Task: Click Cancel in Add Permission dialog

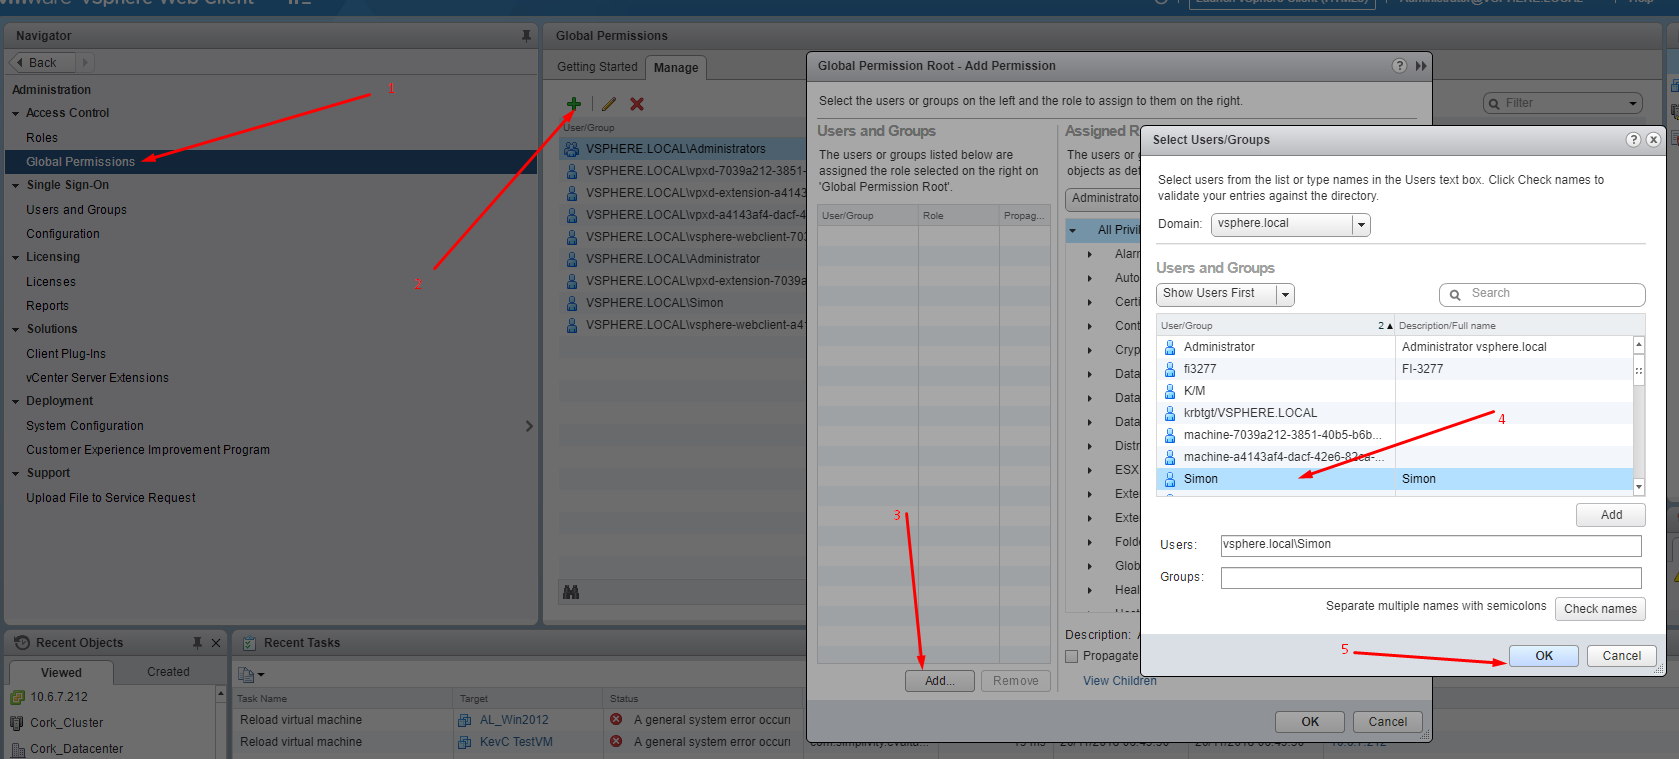Action: click(x=1387, y=722)
